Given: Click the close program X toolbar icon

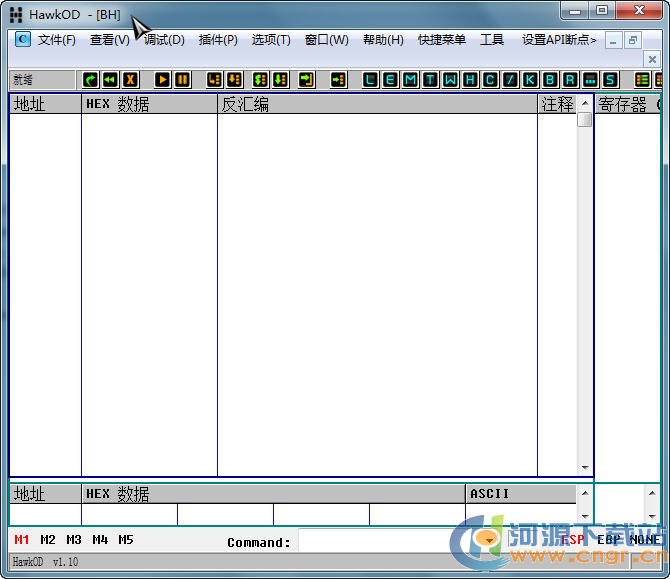Looking at the screenshot, I should [x=130, y=80].
